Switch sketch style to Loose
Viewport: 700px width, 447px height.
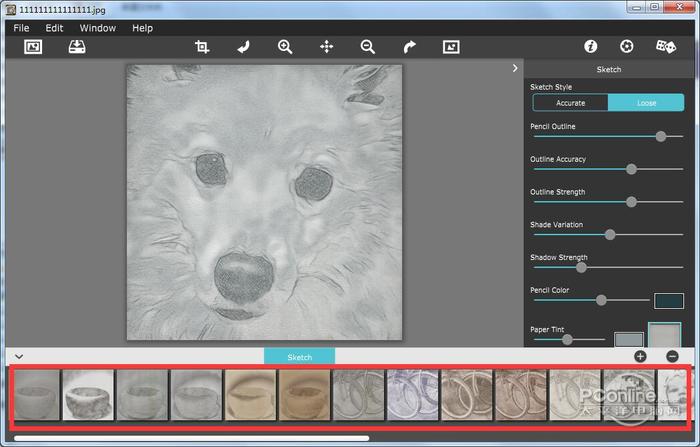(x=645, y=103)
